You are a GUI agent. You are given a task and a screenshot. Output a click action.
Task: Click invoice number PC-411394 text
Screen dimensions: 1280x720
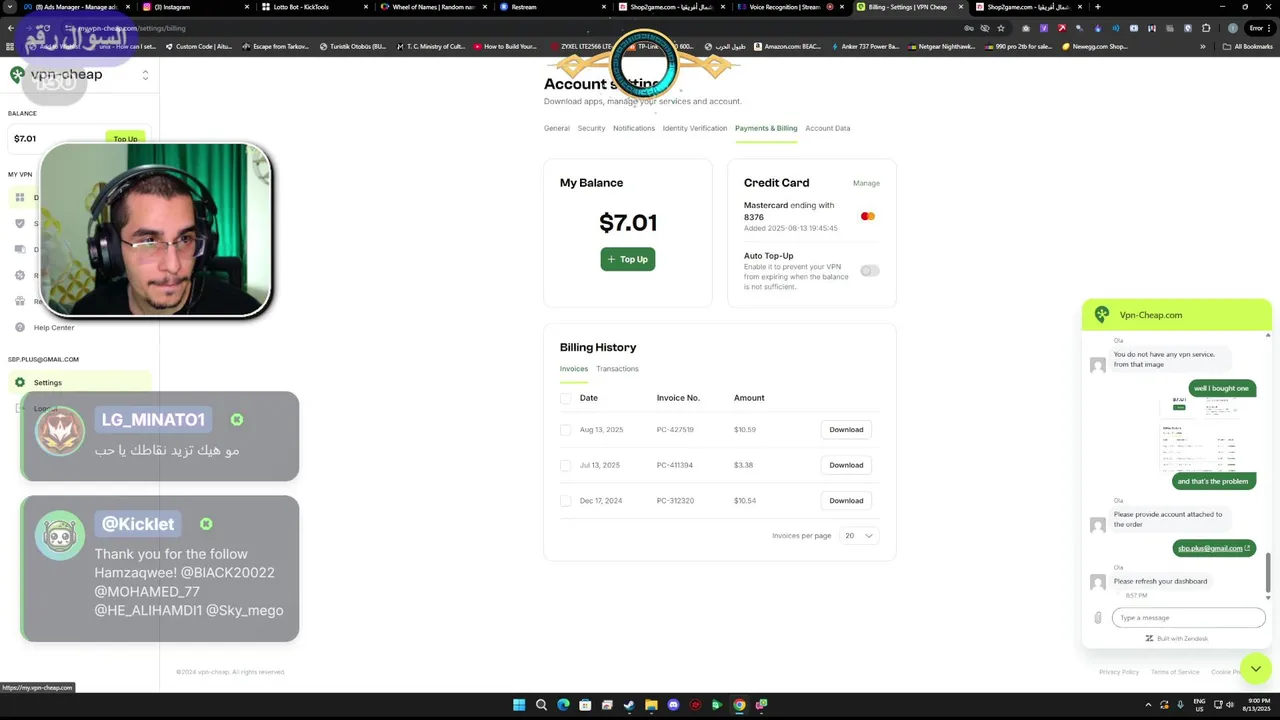[x=675, y=465]
